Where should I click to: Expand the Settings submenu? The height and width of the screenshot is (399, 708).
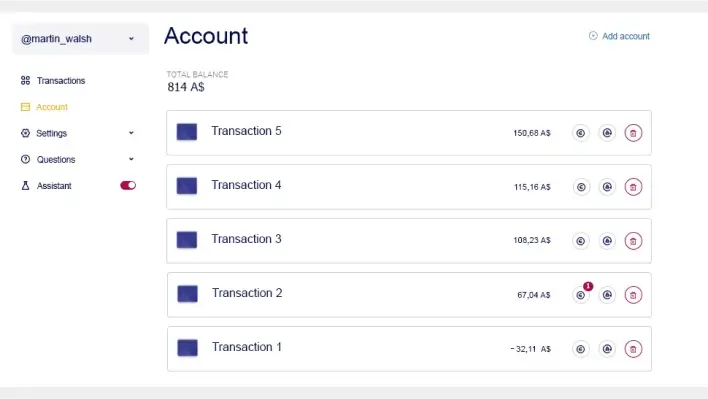click(131, 133)
